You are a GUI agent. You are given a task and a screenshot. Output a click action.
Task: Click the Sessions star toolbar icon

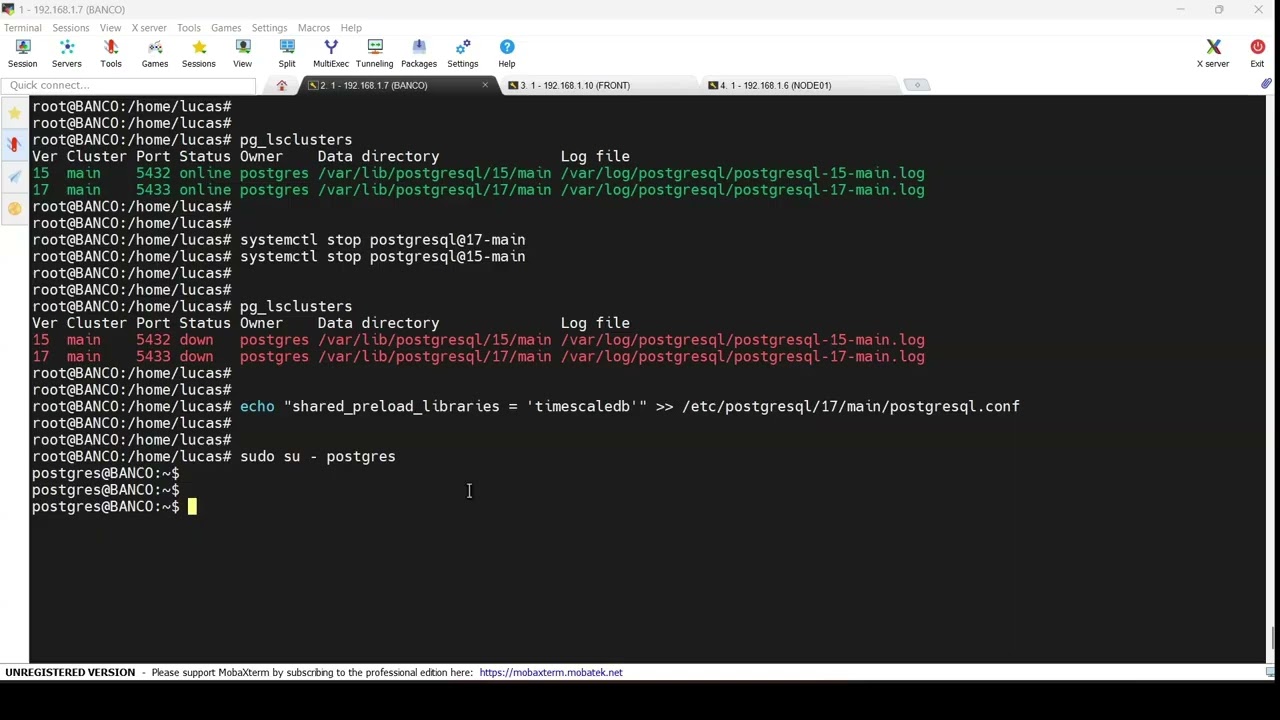pos(199,54)
